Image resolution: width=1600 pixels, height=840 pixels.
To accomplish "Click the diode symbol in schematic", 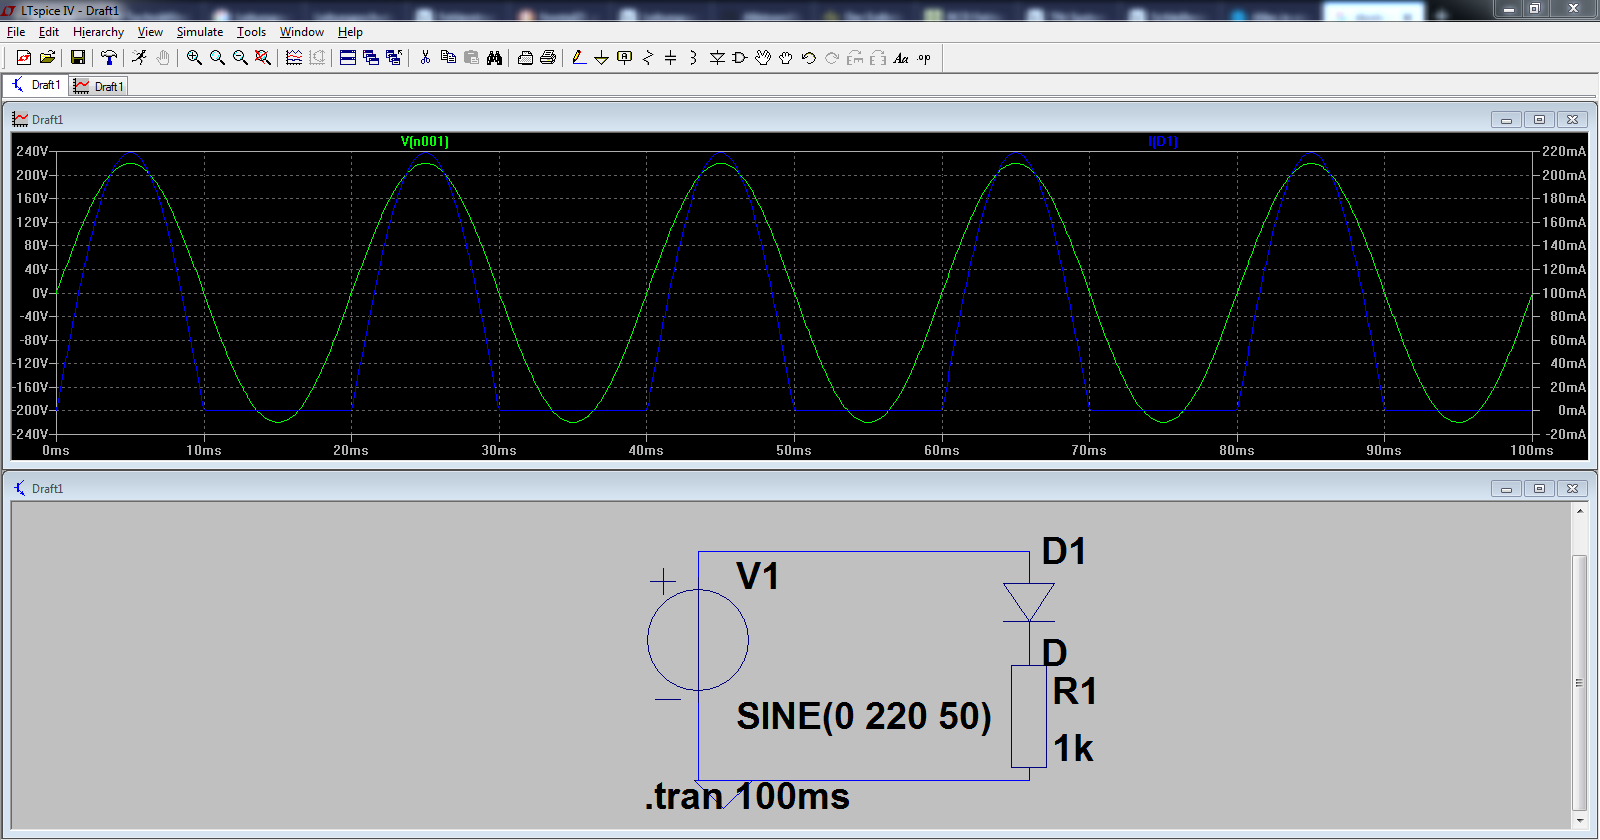I will tap(1028, 603).
